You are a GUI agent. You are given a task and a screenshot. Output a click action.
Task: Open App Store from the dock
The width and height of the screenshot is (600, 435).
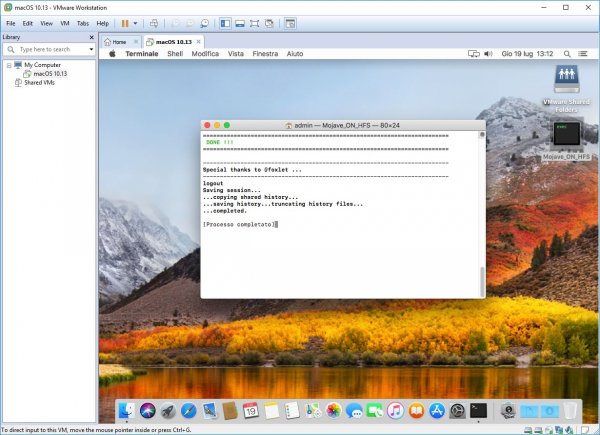(x=437, y=411)
